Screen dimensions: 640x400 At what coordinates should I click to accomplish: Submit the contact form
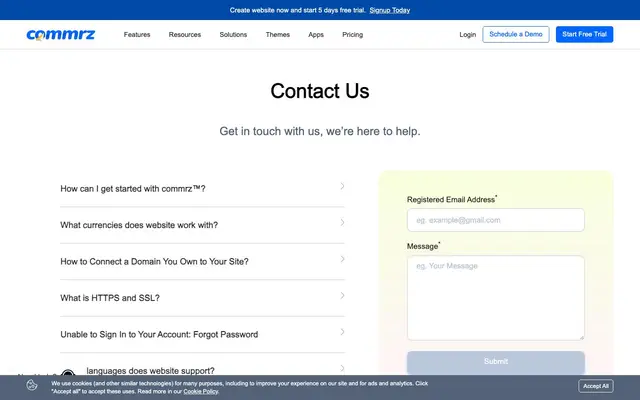point(496,362)
